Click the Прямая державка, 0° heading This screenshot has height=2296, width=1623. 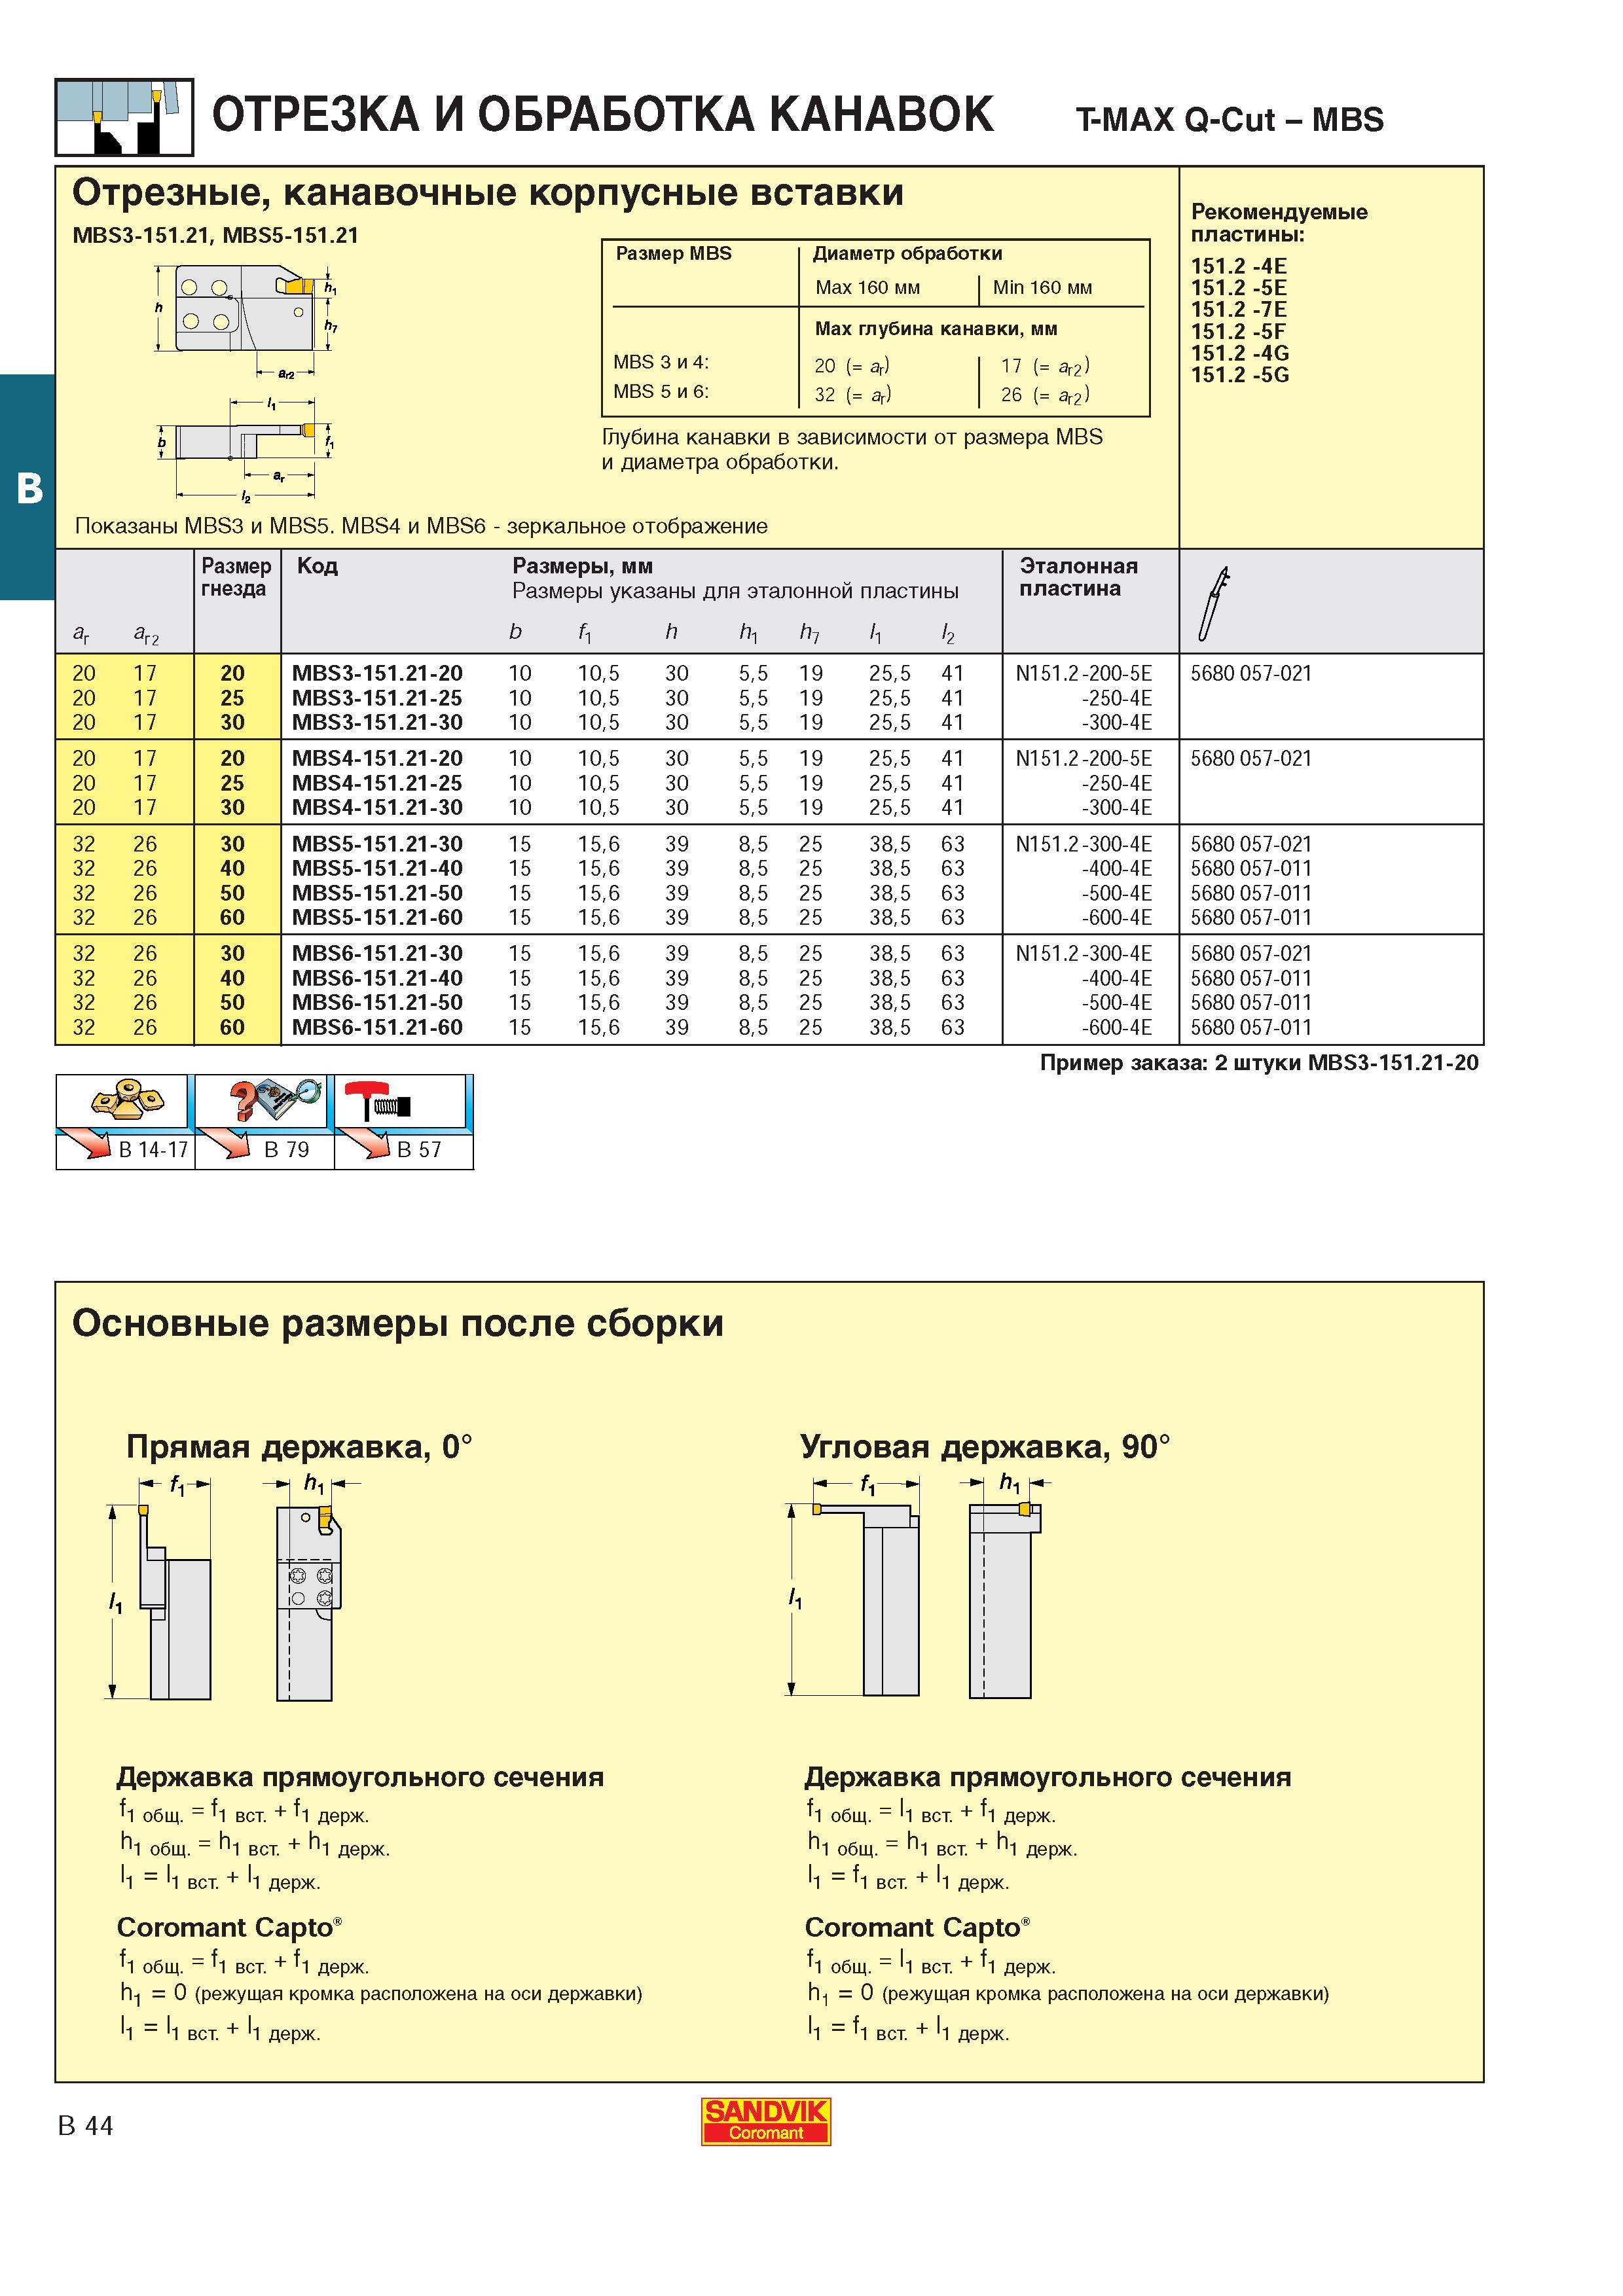299,1446
